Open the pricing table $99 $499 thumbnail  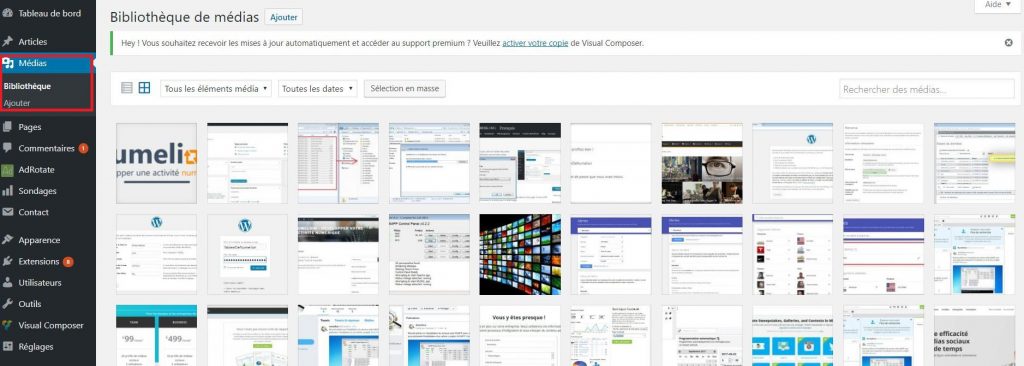pyautogui.click(x=156, y=335)
